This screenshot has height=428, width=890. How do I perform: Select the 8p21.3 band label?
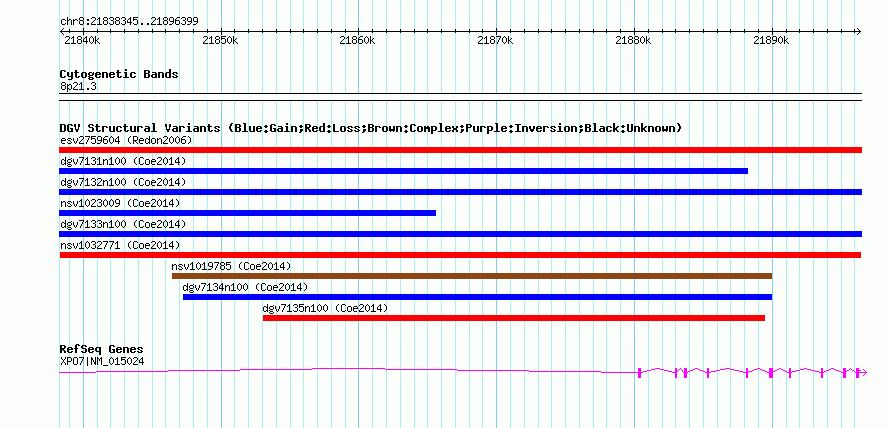pyautogui.click(x=78, y=87)
